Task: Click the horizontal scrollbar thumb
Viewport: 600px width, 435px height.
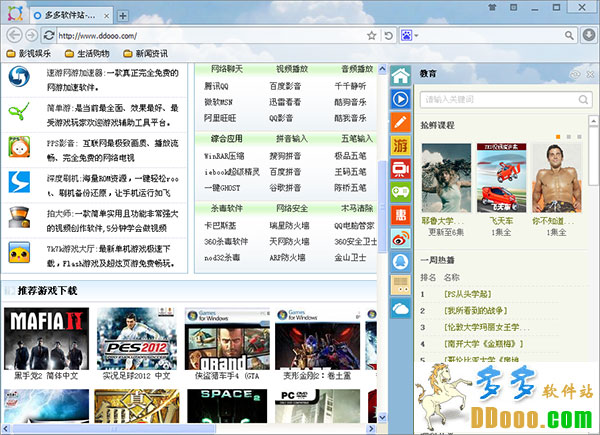Action: 113,429
